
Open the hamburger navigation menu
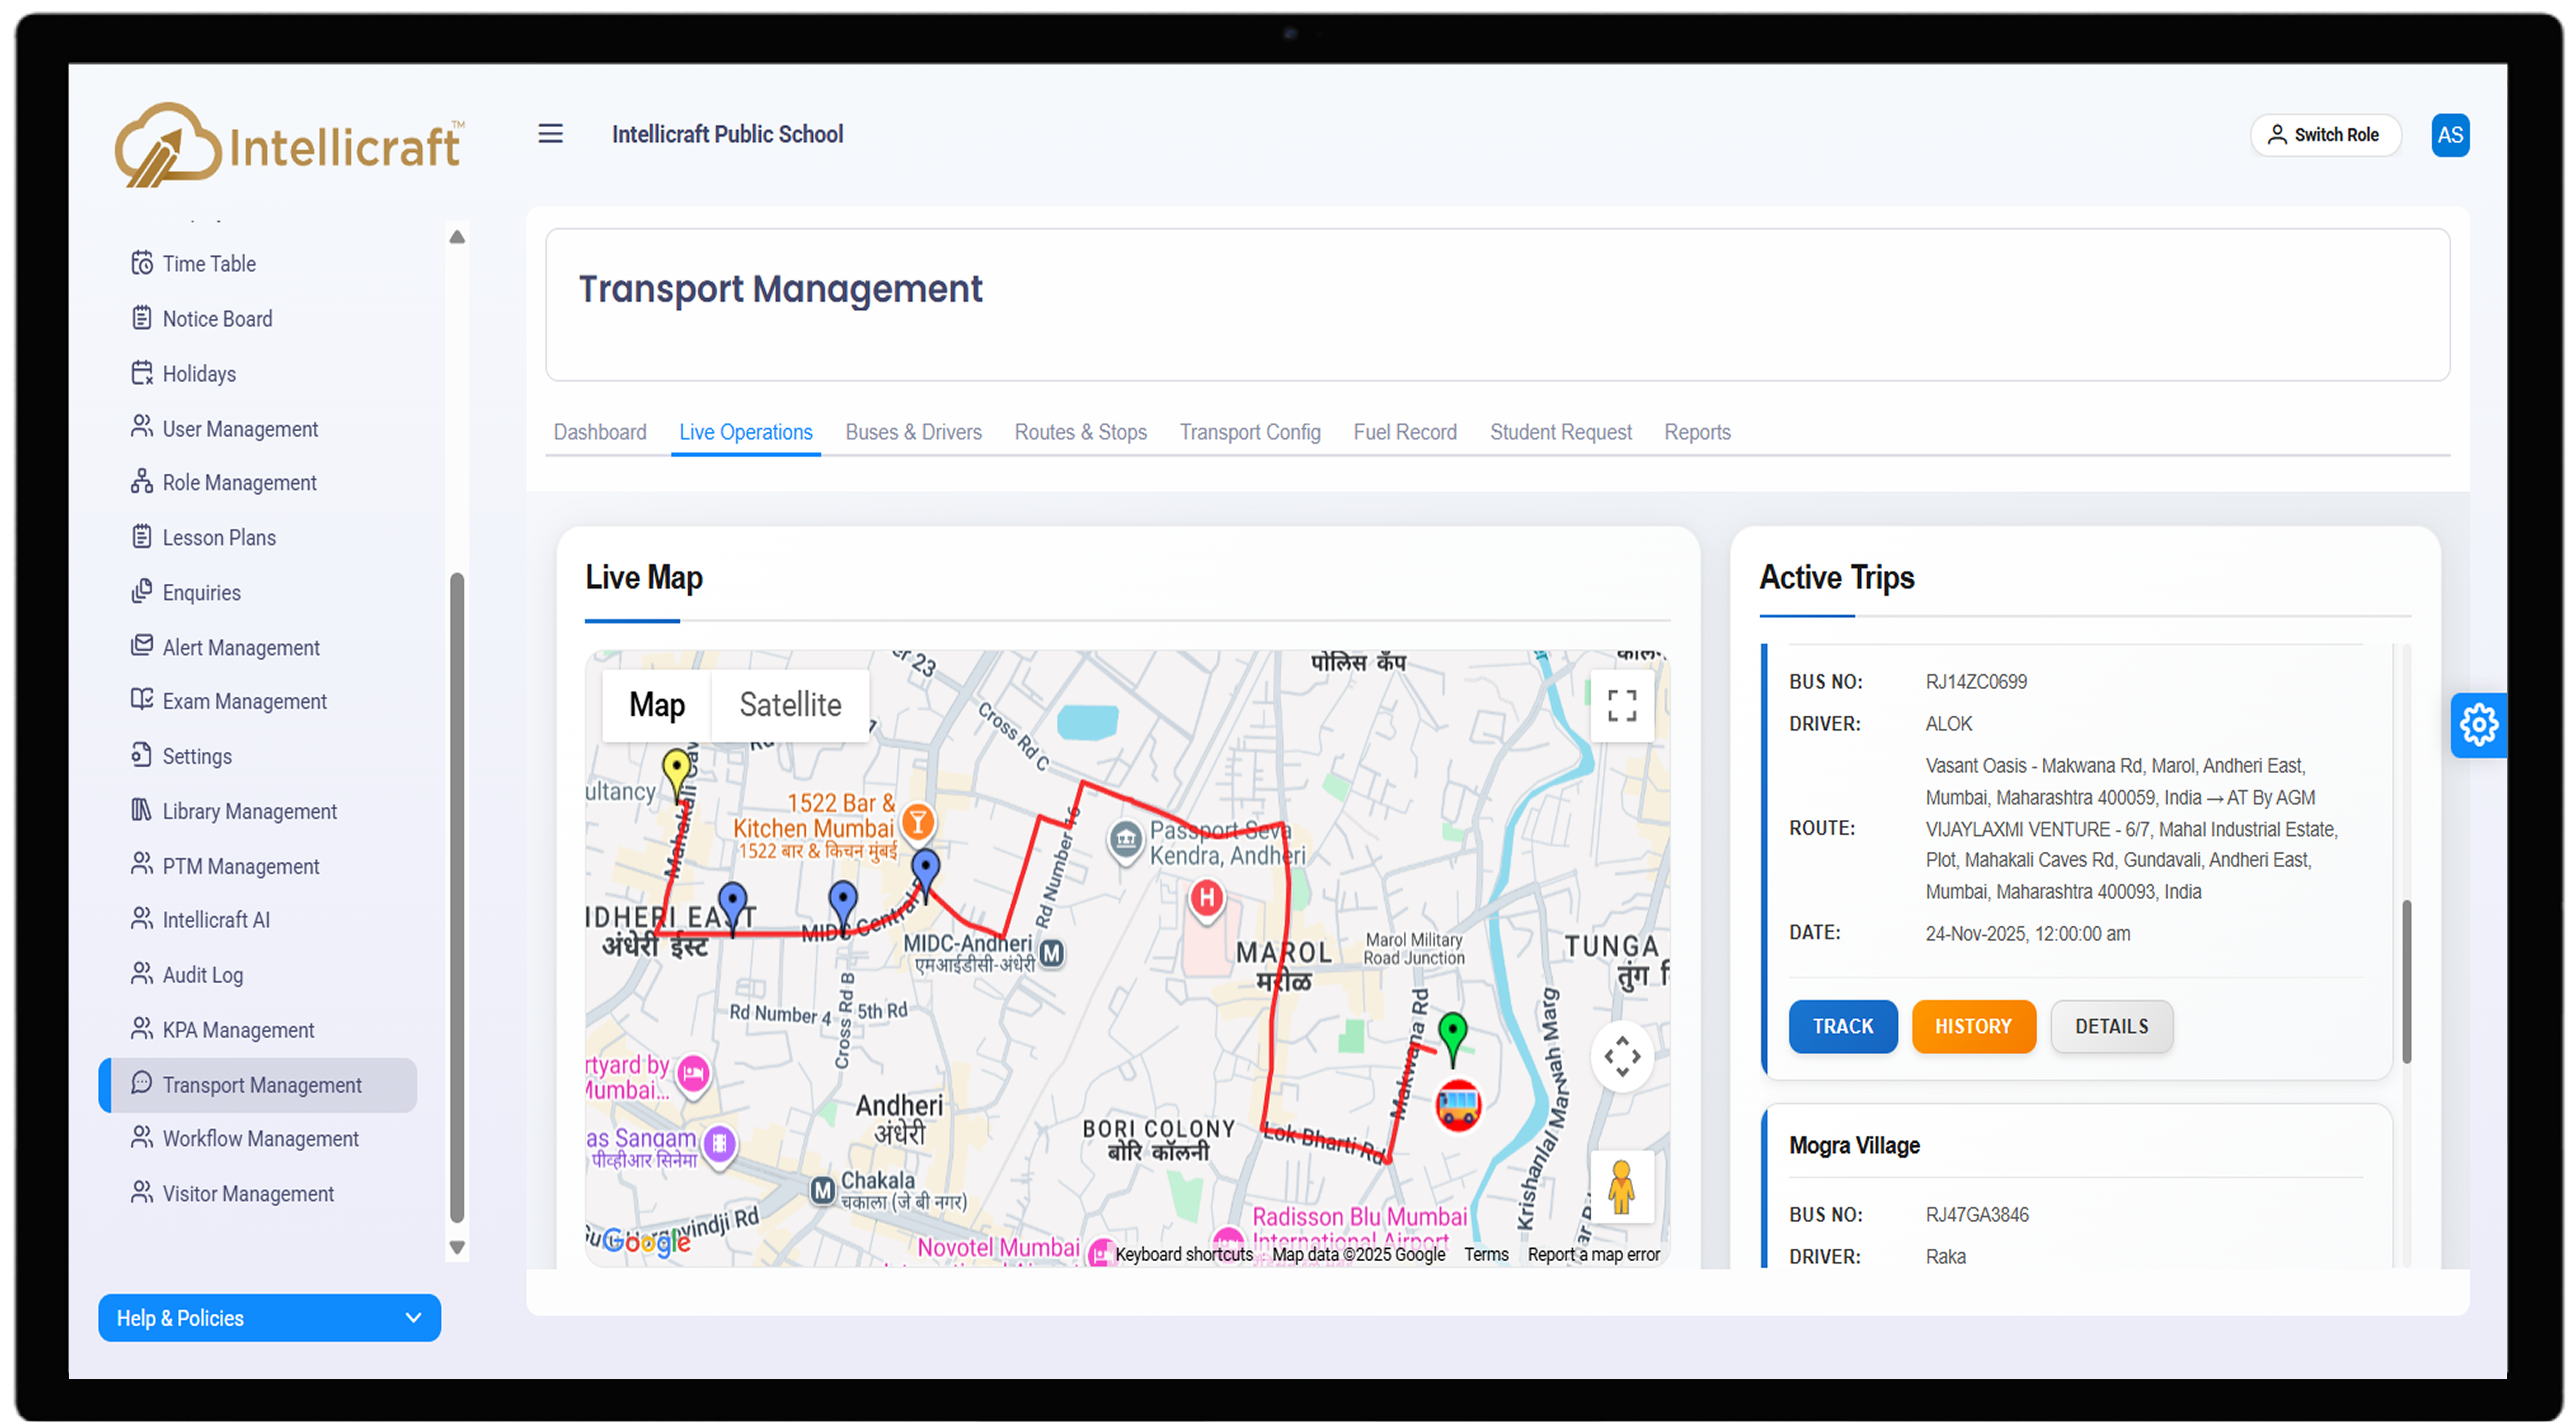pyautogui.click(x=551, y=134)
